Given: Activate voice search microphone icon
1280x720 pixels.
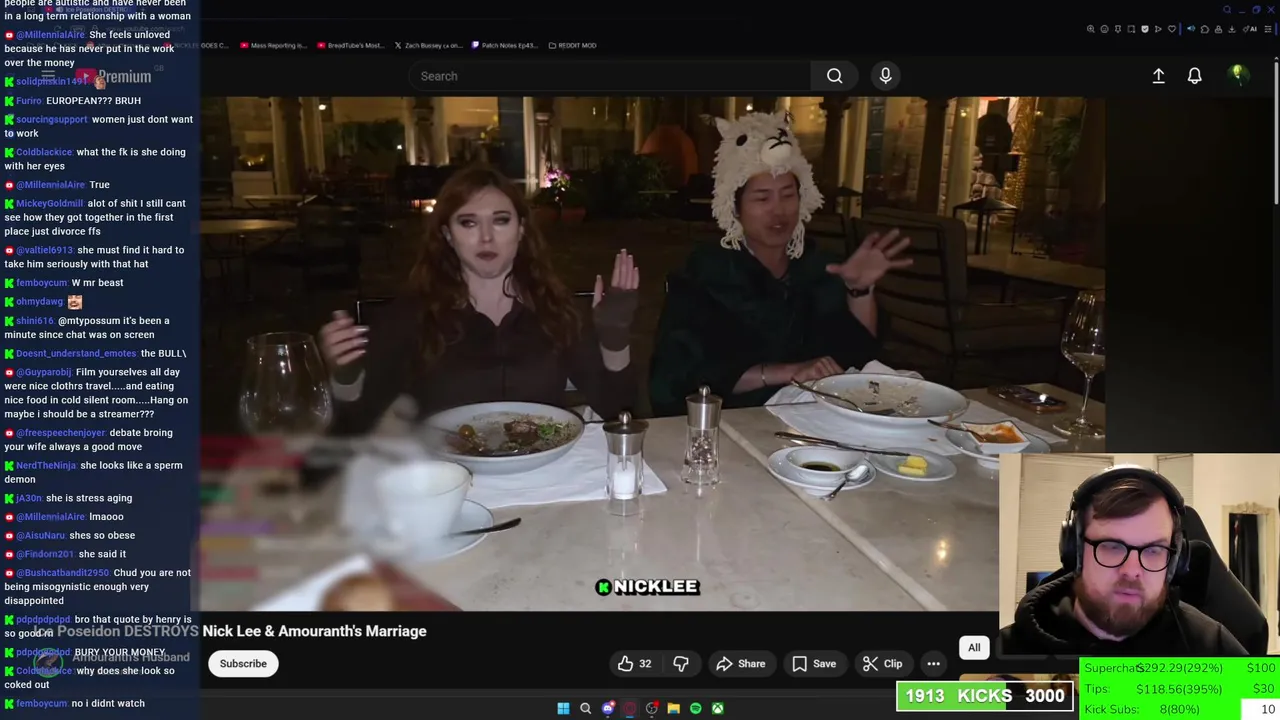Looking at the screenshot, I should coord(885,76).
